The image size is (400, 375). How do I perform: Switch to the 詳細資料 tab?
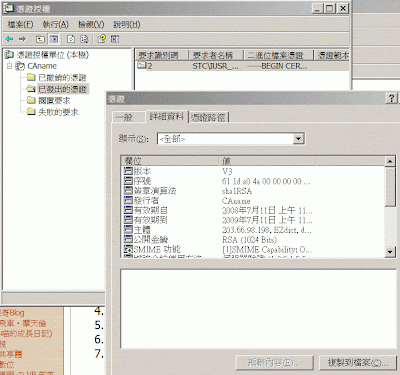click(167, 116)
